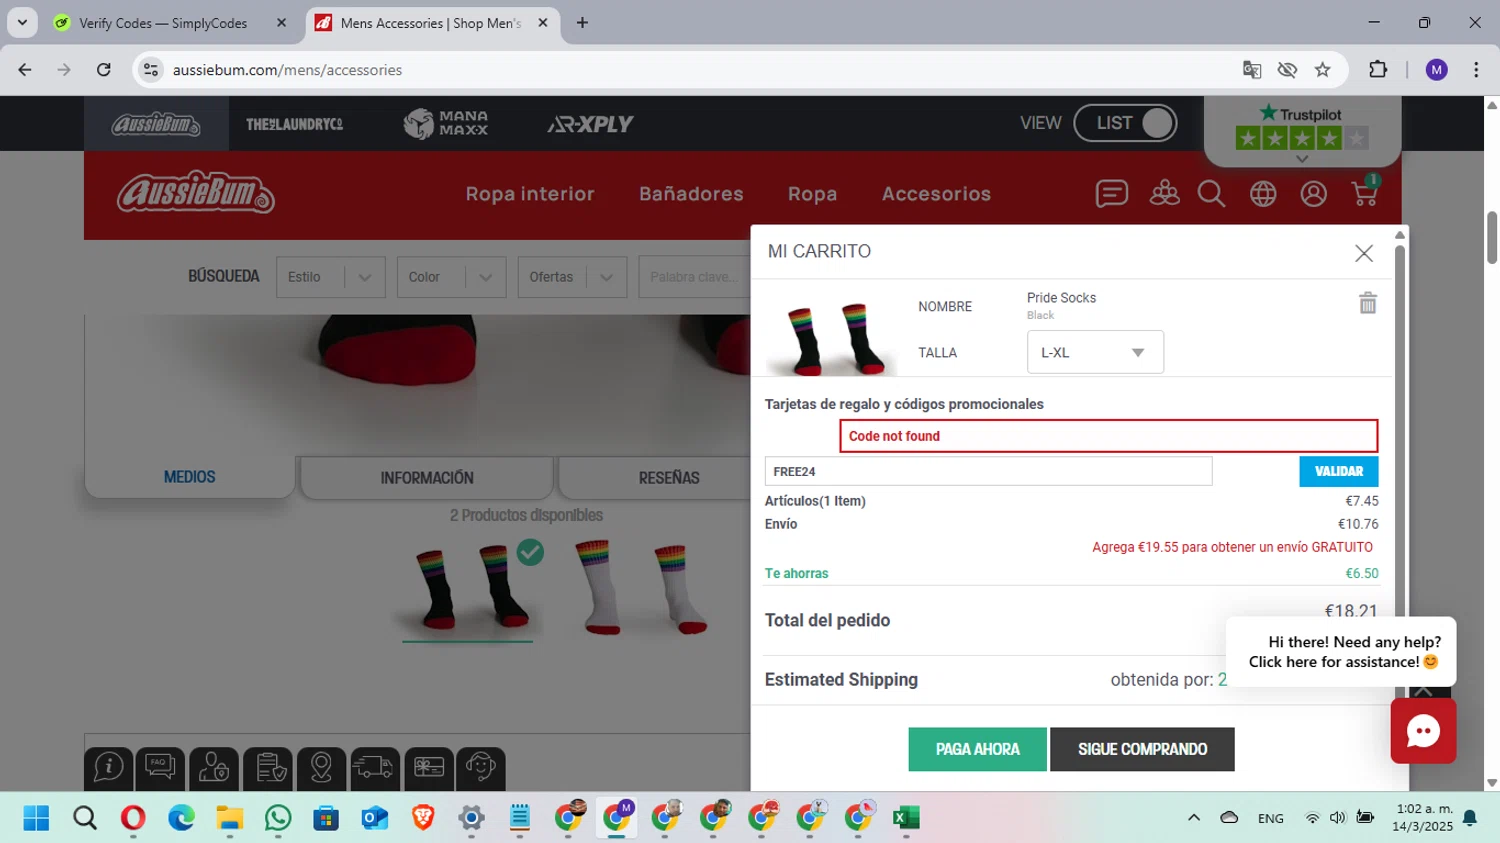Show hidden system tray icons
1500x843 pixels.
click(x=1193, y=818)
